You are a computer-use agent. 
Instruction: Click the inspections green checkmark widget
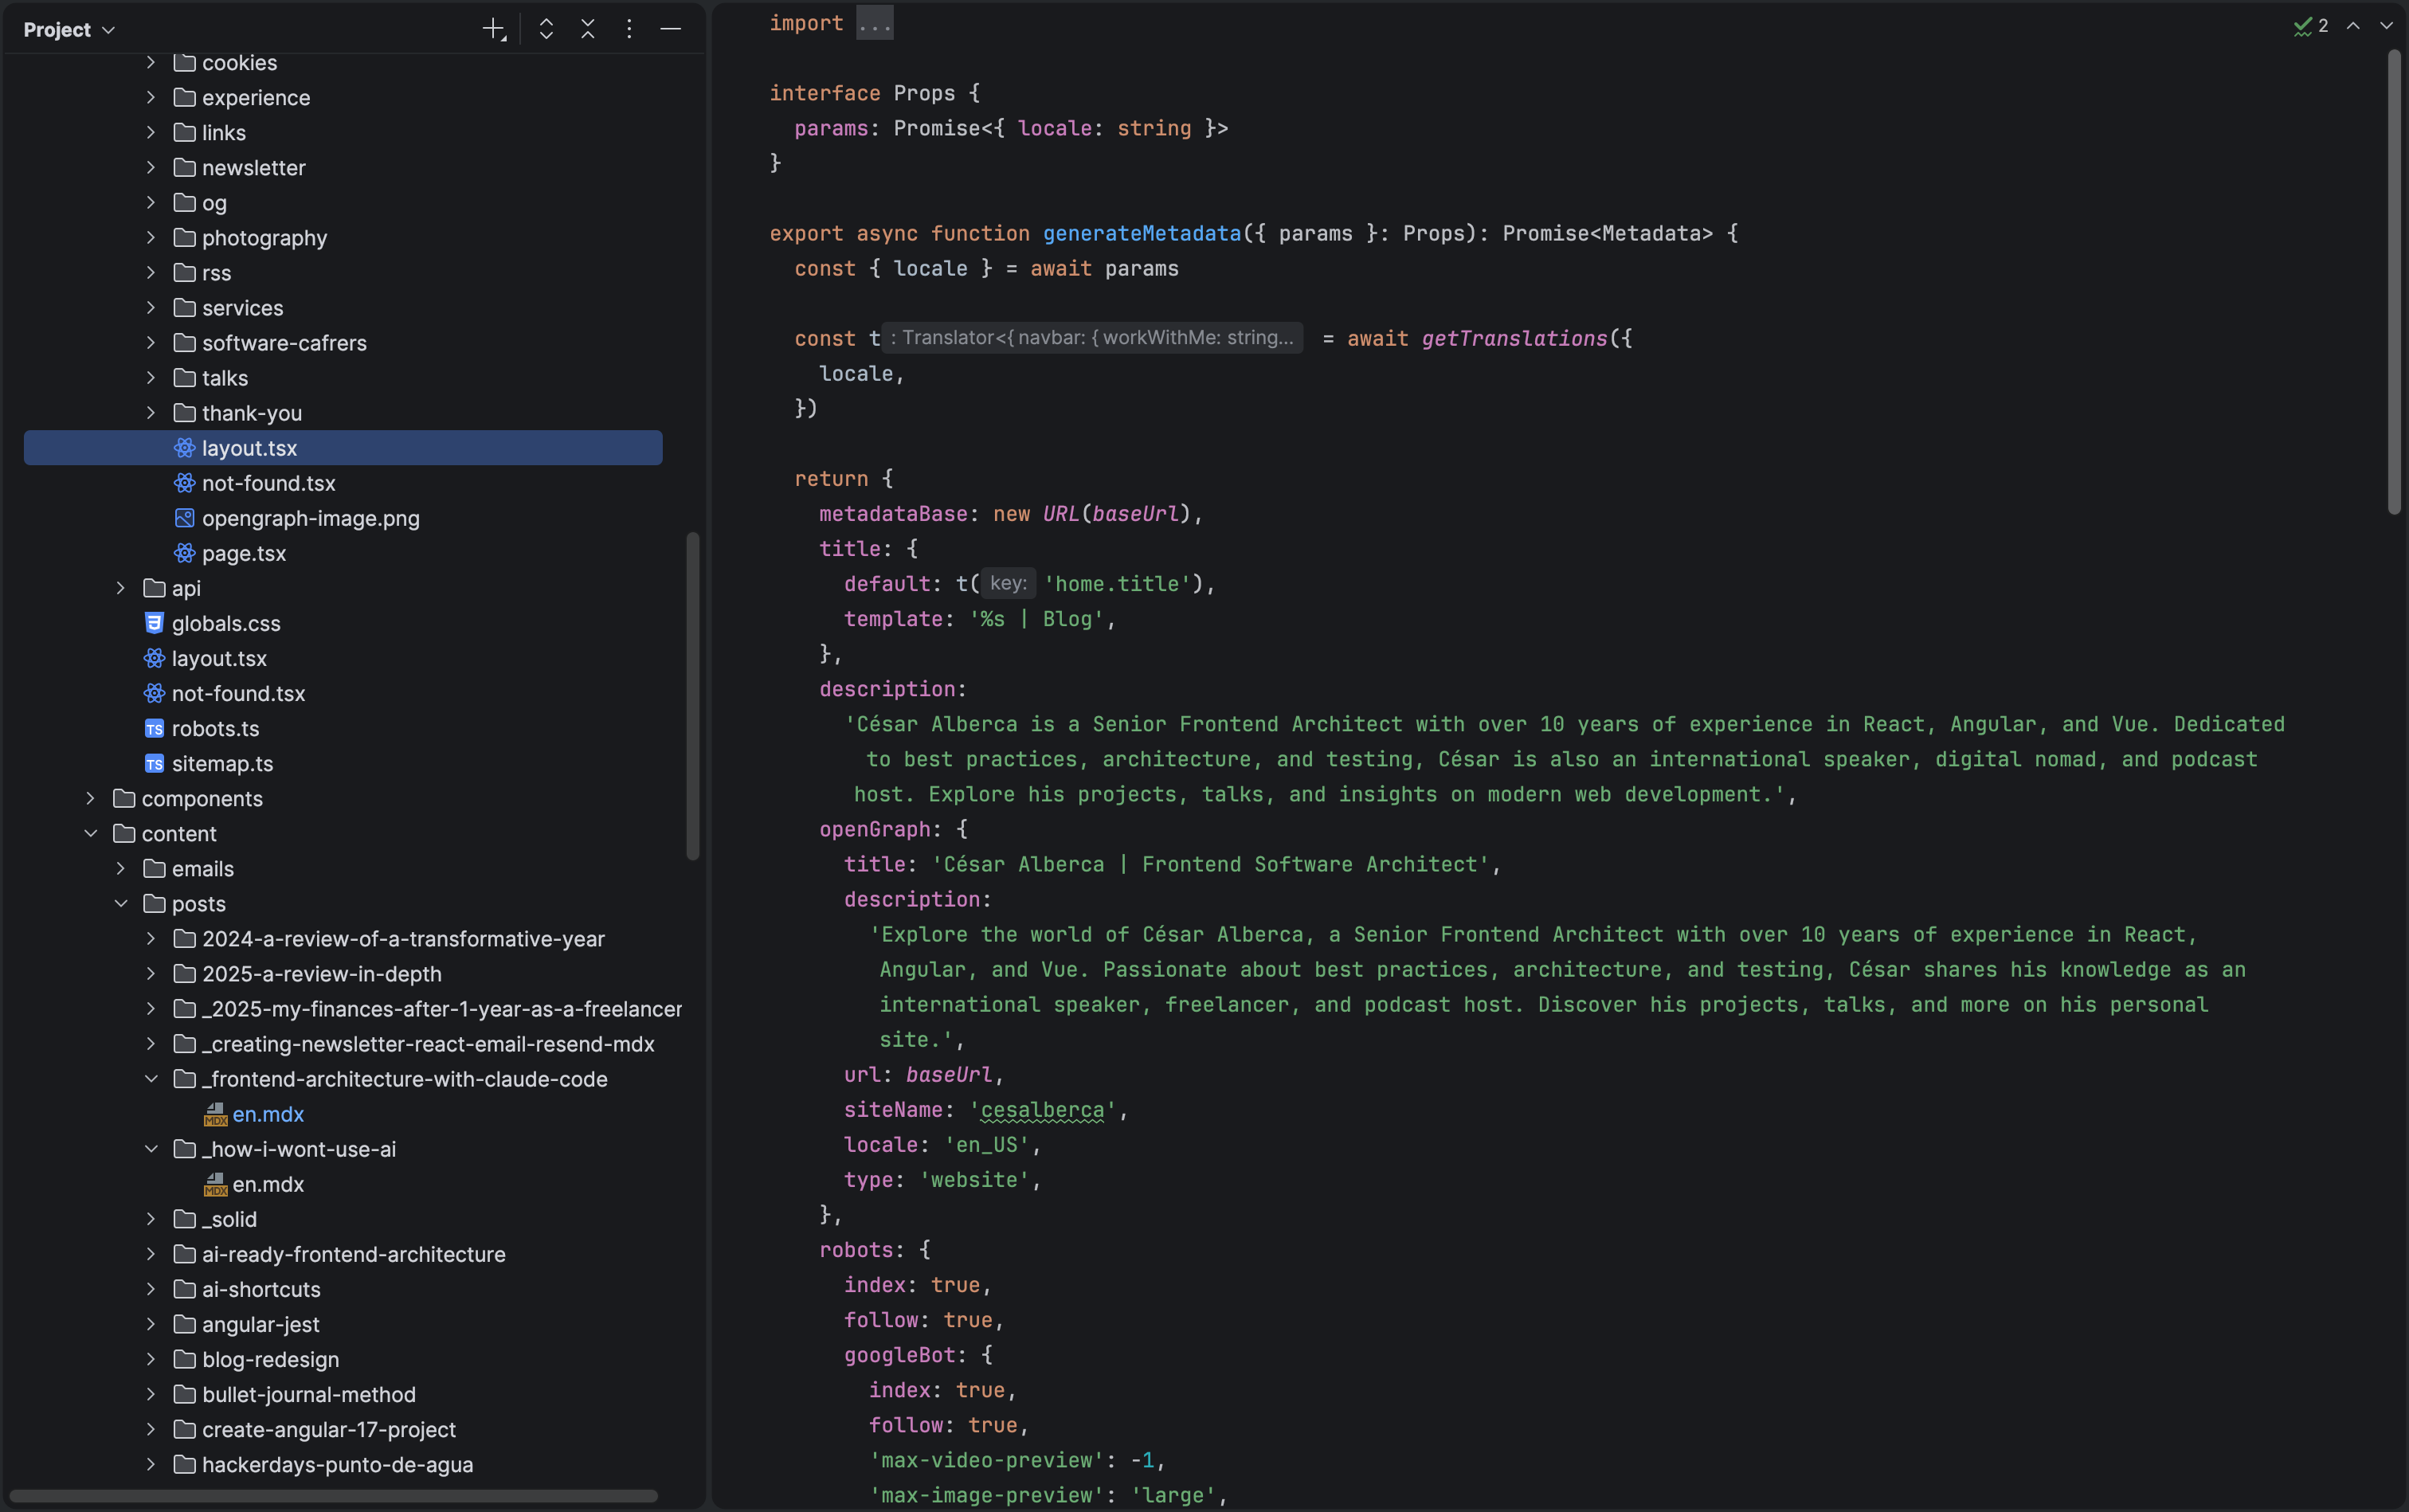coord(2310,26)
